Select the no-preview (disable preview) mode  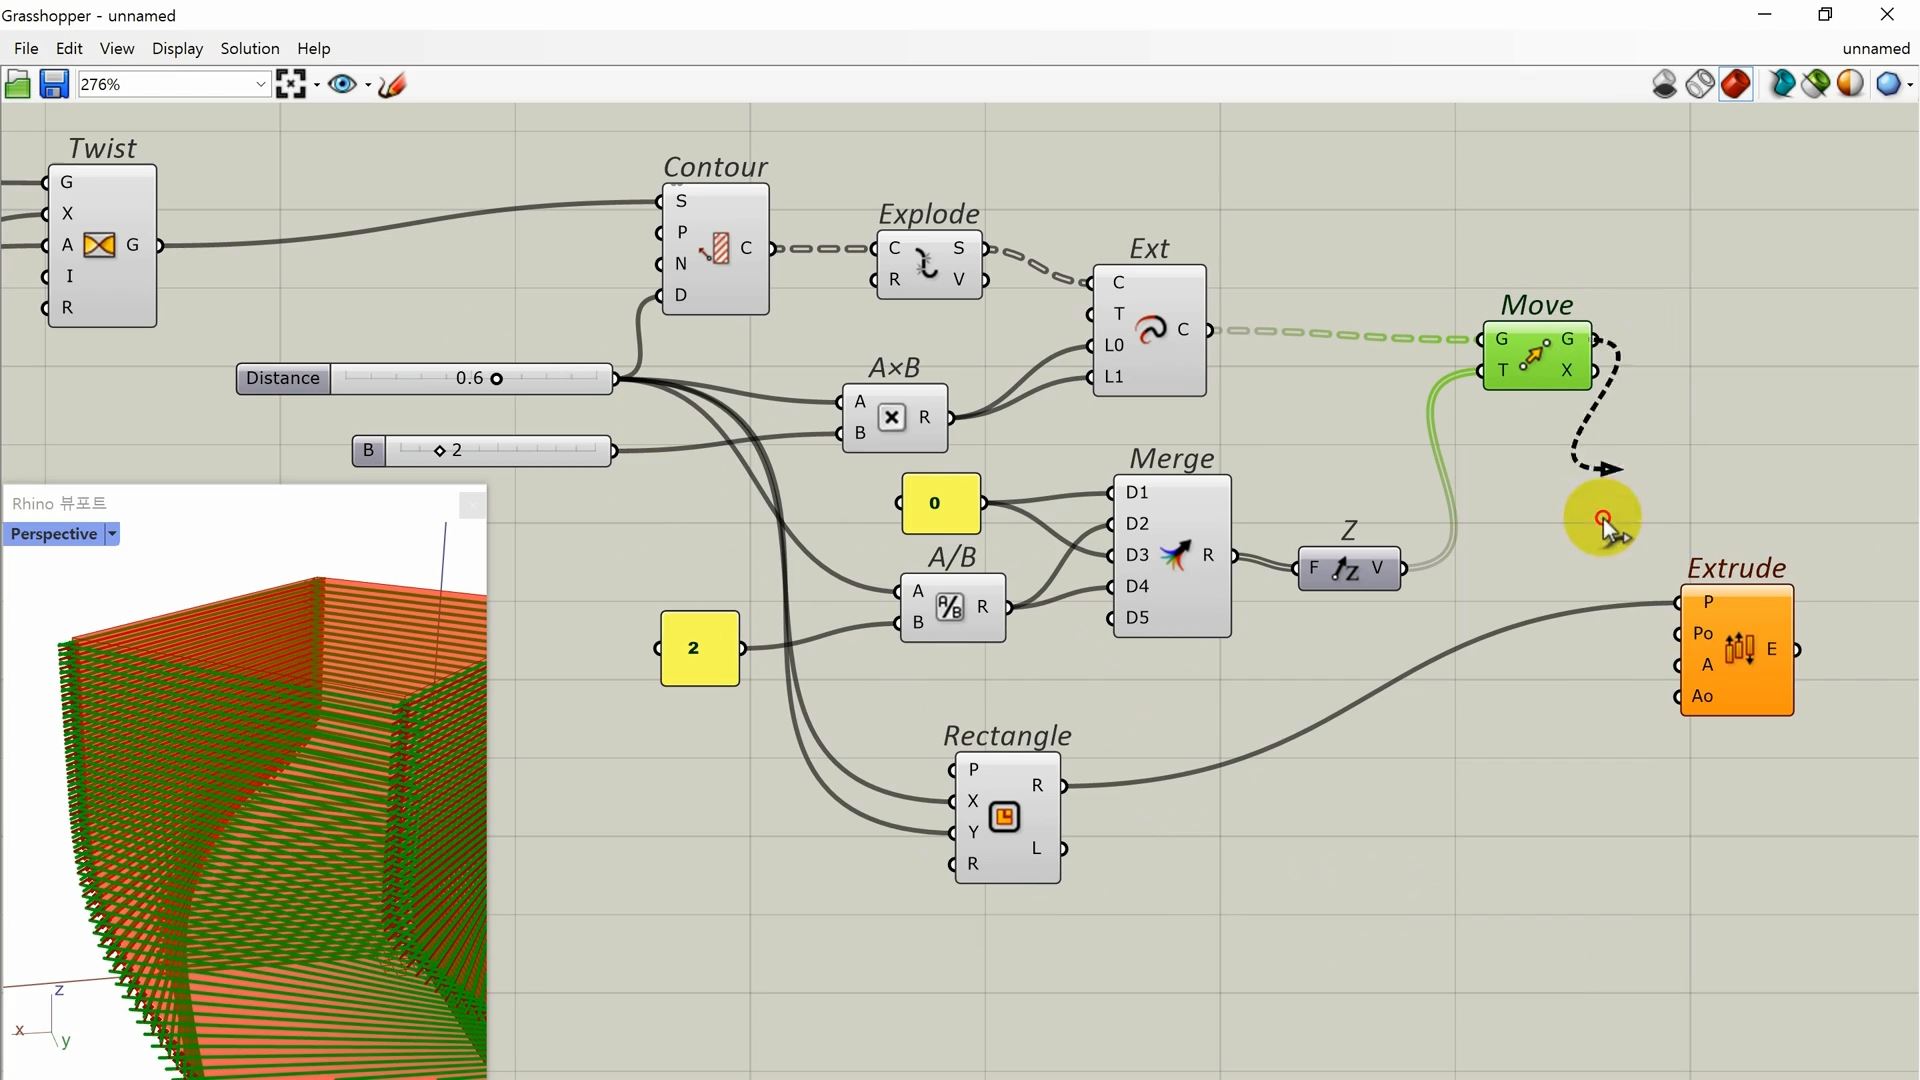1665,84
